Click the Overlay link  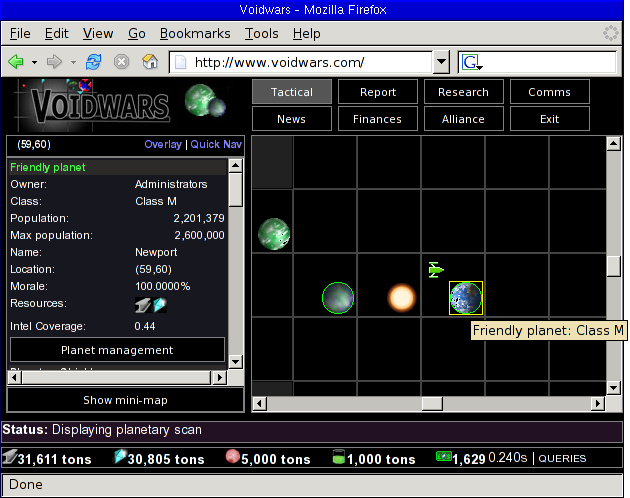tap(163, 144)
